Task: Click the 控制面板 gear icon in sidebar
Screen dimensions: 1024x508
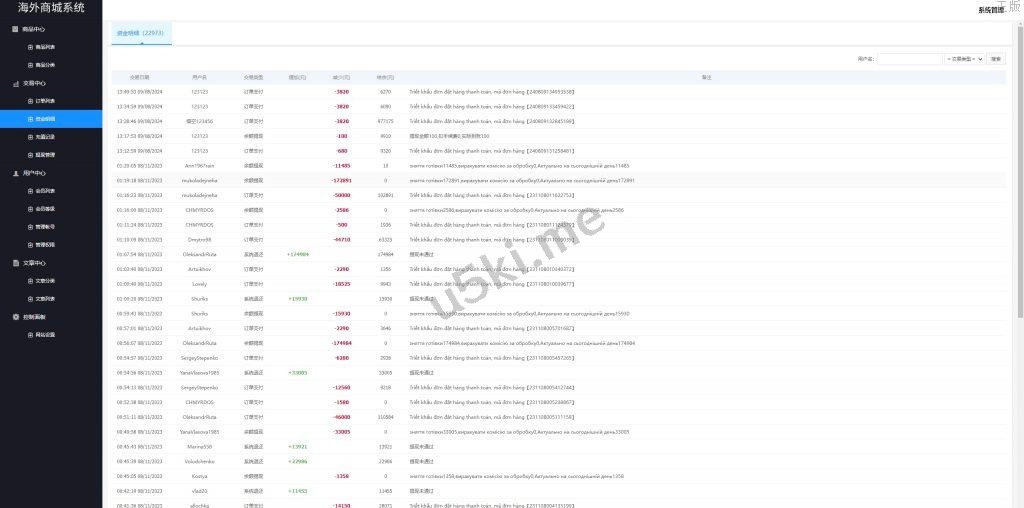Action: (x=14, y=317)
